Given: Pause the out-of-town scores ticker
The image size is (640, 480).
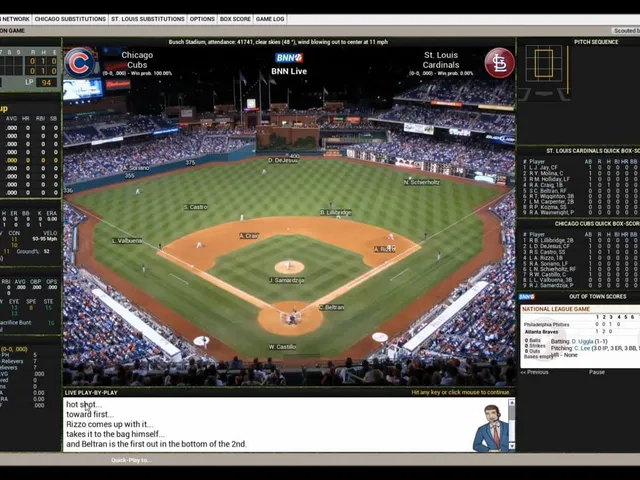Looking at the screenshot, I should click(597, 372).
